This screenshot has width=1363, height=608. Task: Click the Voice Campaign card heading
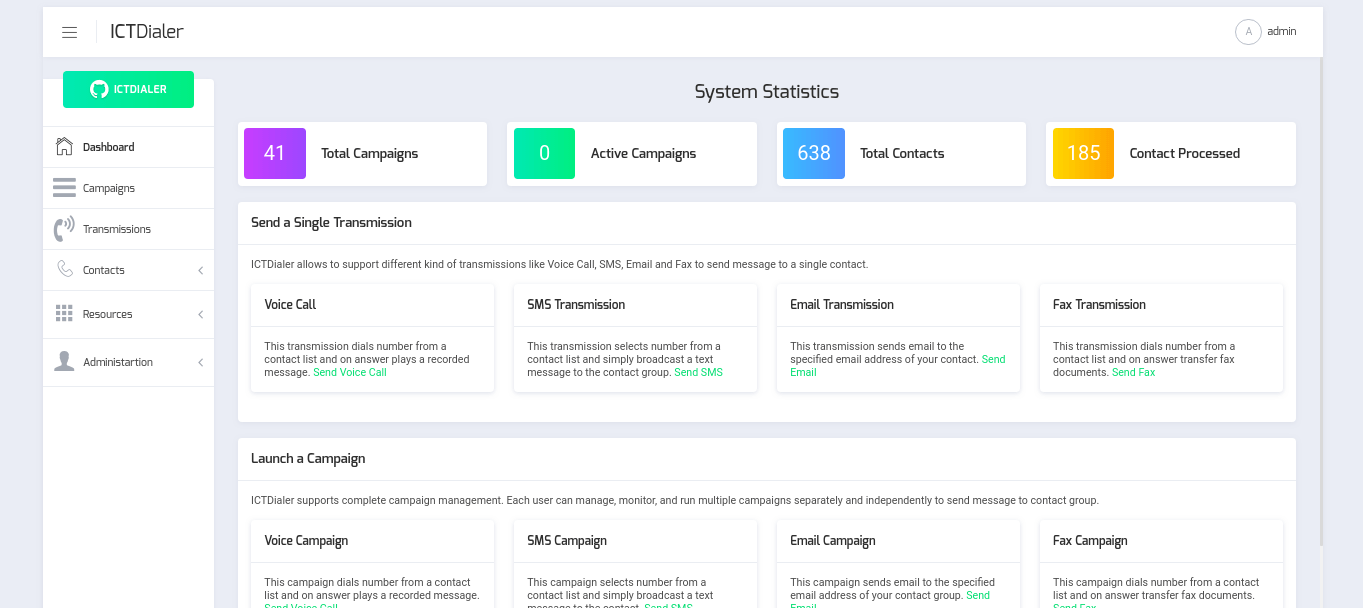pyautogui.click(x=306, y=540)
